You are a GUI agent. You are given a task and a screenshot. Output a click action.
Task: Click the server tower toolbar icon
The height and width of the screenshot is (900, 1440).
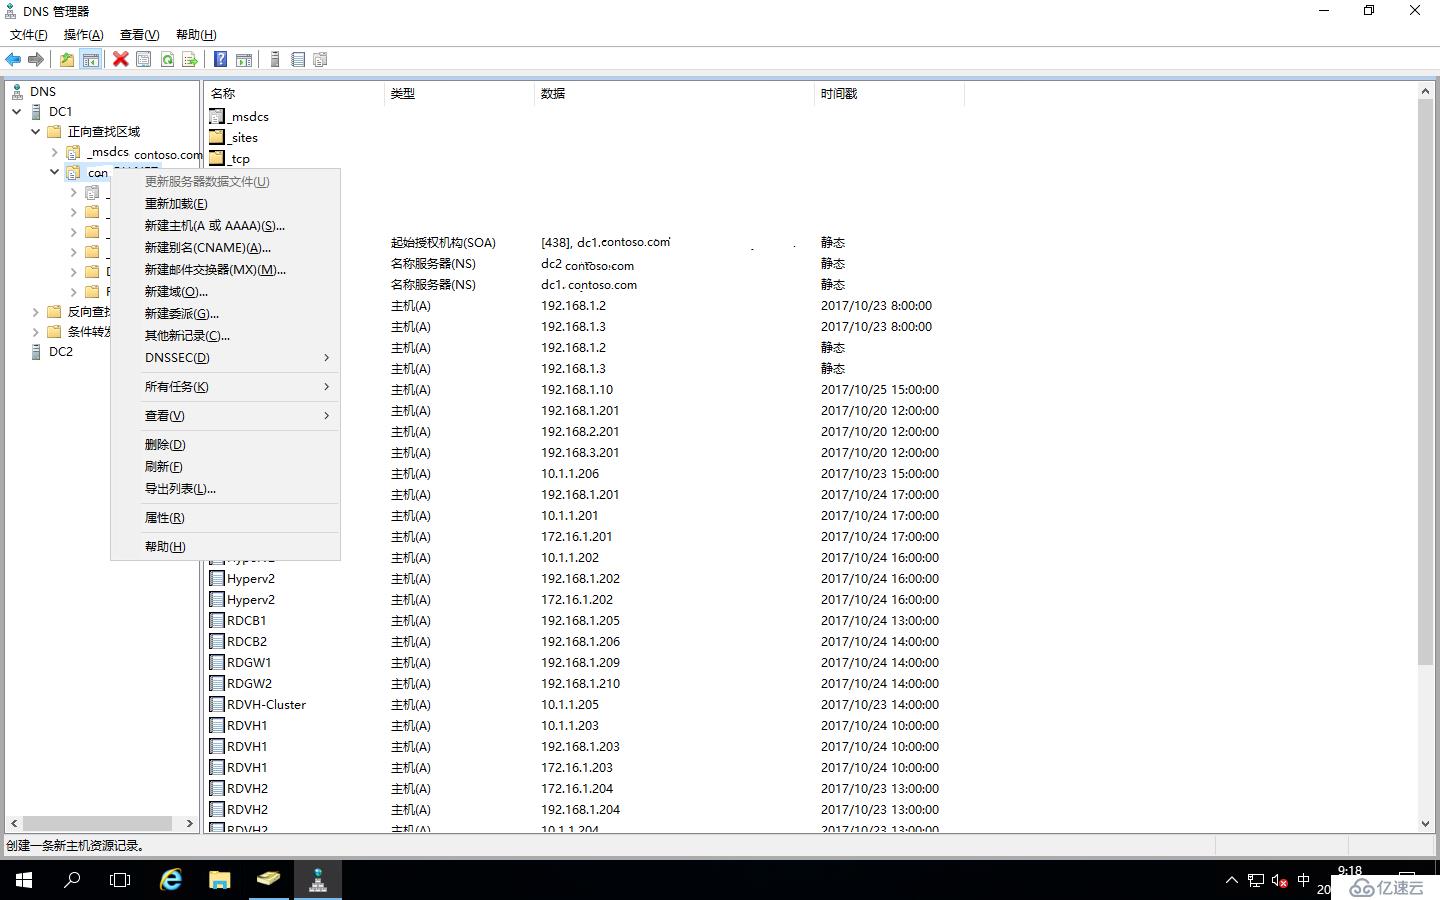point(275,60)
